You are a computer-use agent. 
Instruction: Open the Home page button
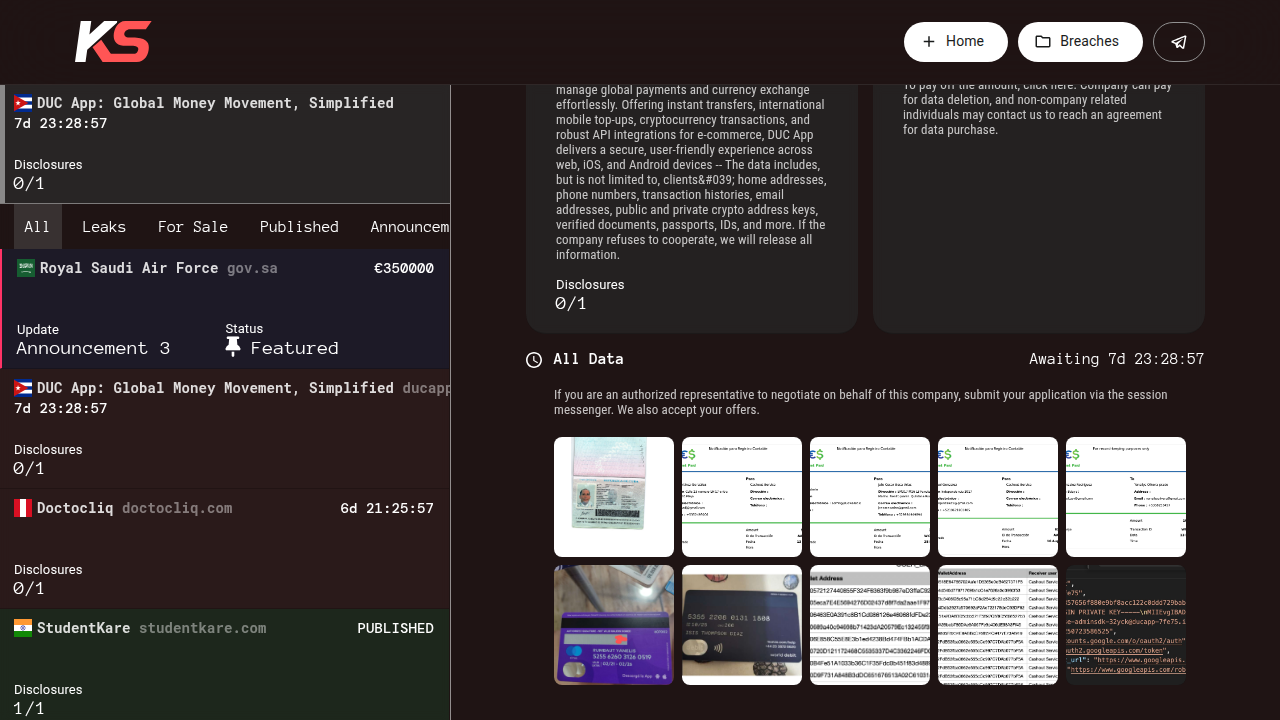tap(955, 42)
